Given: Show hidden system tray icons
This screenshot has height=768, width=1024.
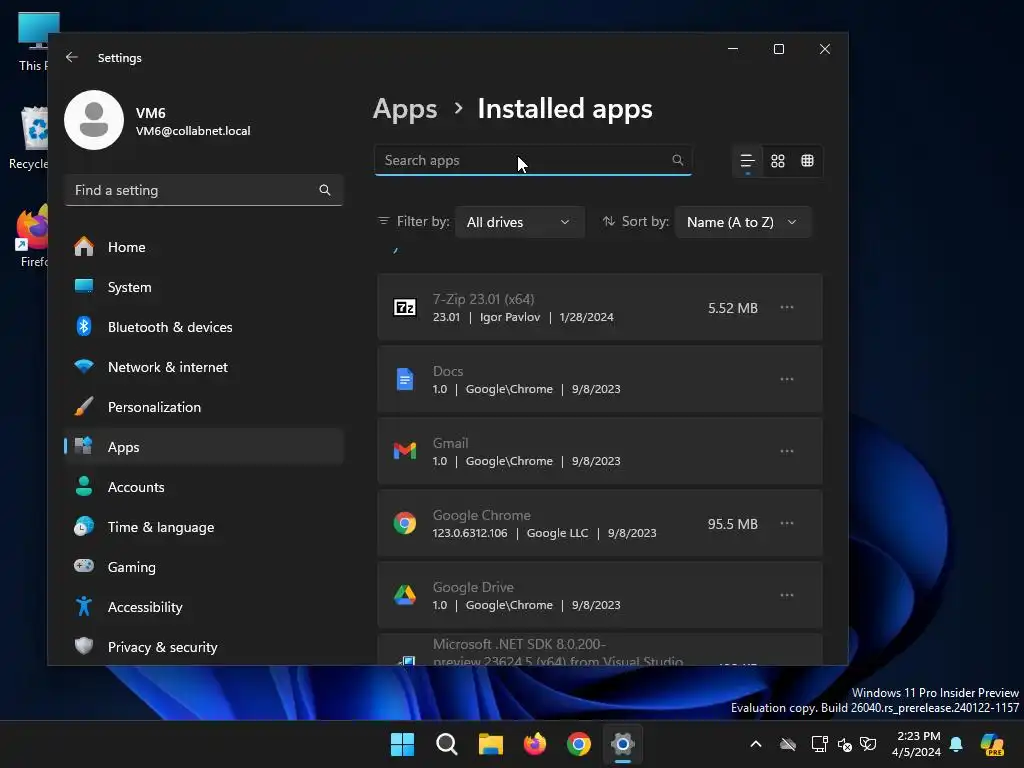Looking at the screenshot, I should point(756,744).
